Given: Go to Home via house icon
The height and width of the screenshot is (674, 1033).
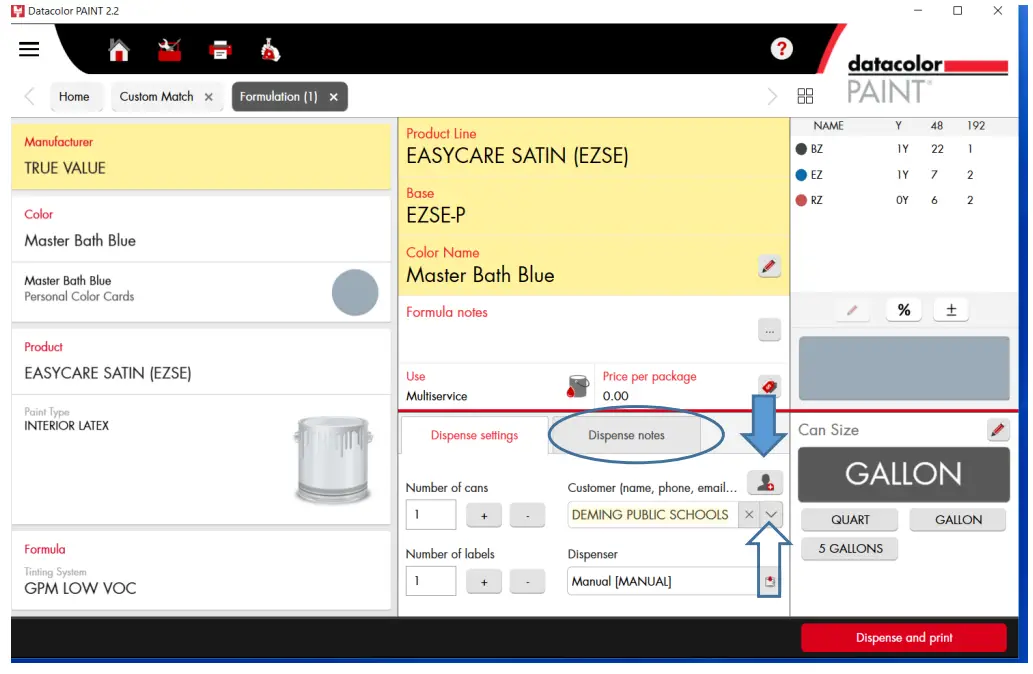Looking at the screenshot, I should coord(119,49).
